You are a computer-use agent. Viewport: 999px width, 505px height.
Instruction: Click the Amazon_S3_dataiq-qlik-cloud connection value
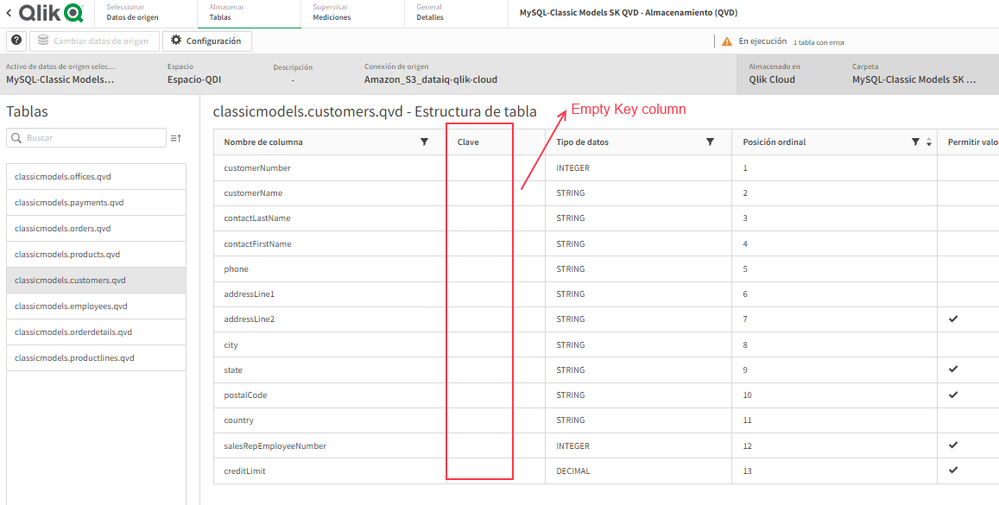[431, 80]
